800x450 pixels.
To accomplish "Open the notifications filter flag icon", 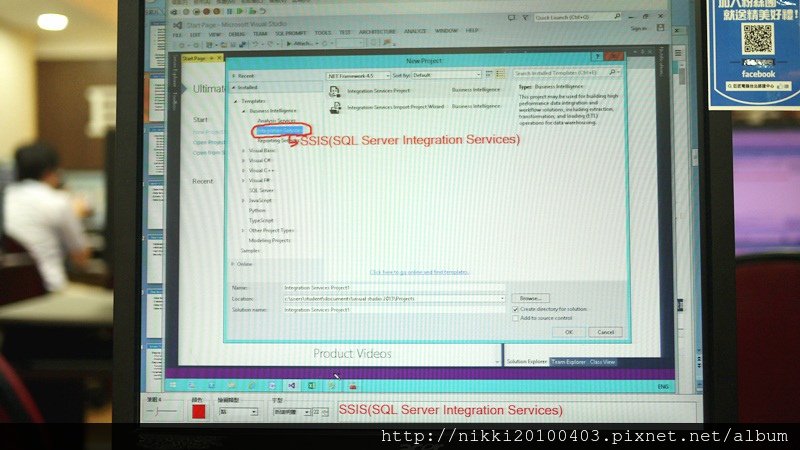I will click(x=525, y=17).
